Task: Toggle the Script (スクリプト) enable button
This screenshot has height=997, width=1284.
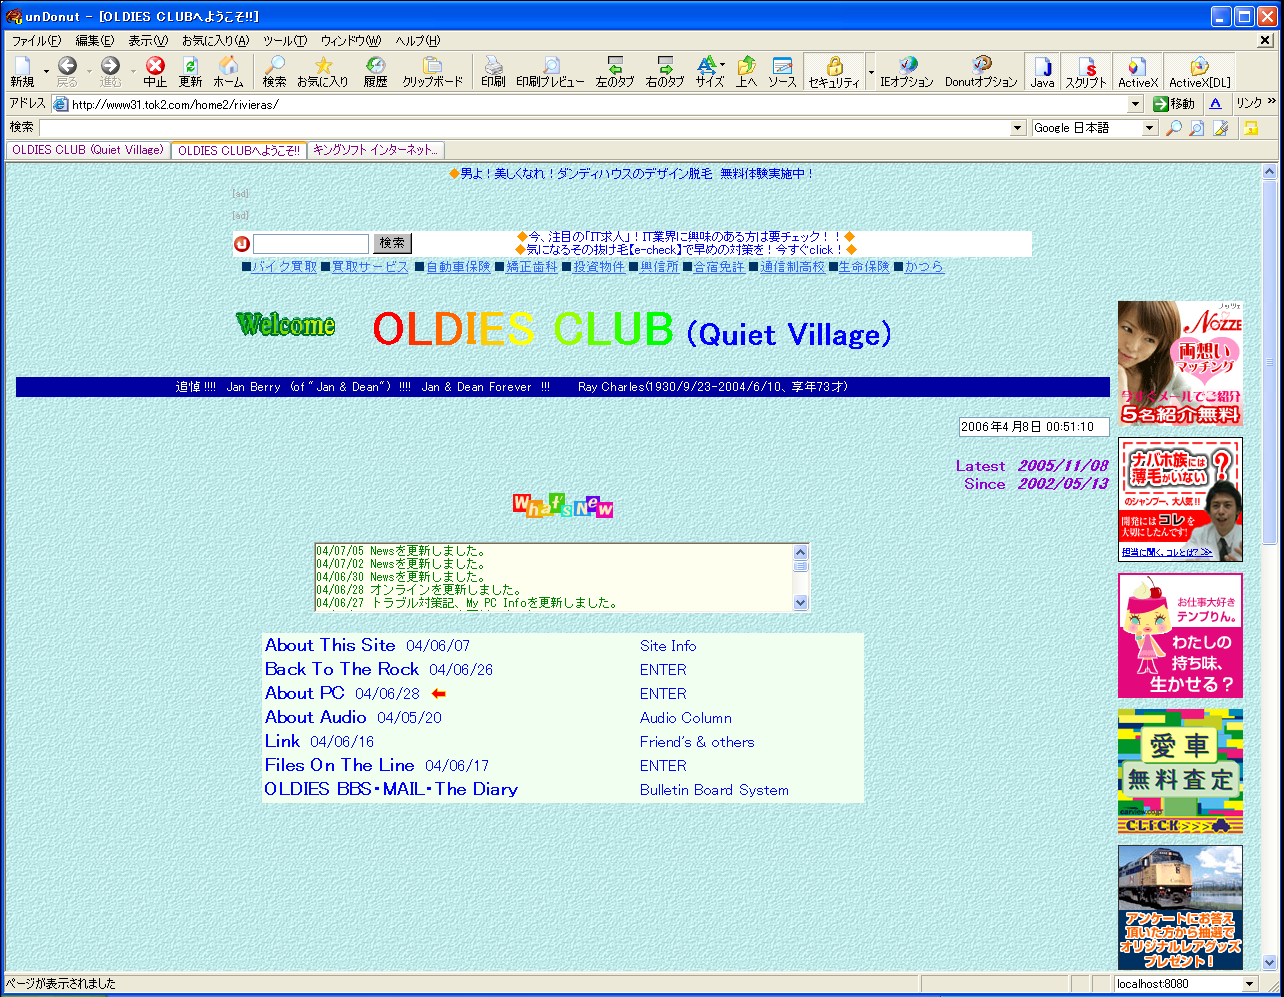Action: pos(1085,72)
